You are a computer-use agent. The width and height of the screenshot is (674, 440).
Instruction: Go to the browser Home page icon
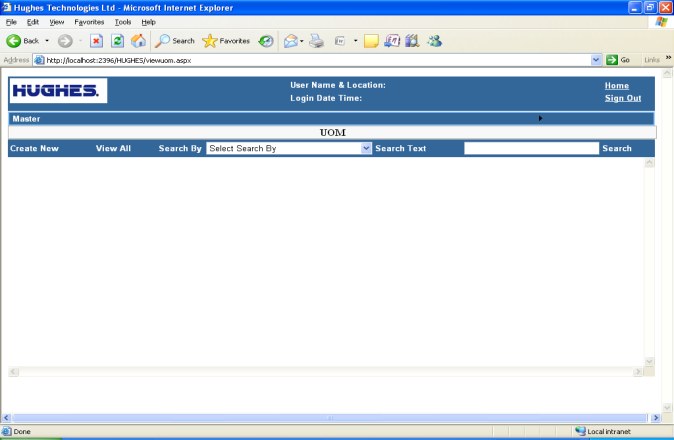pyautogui.click(x=138, y=41)
